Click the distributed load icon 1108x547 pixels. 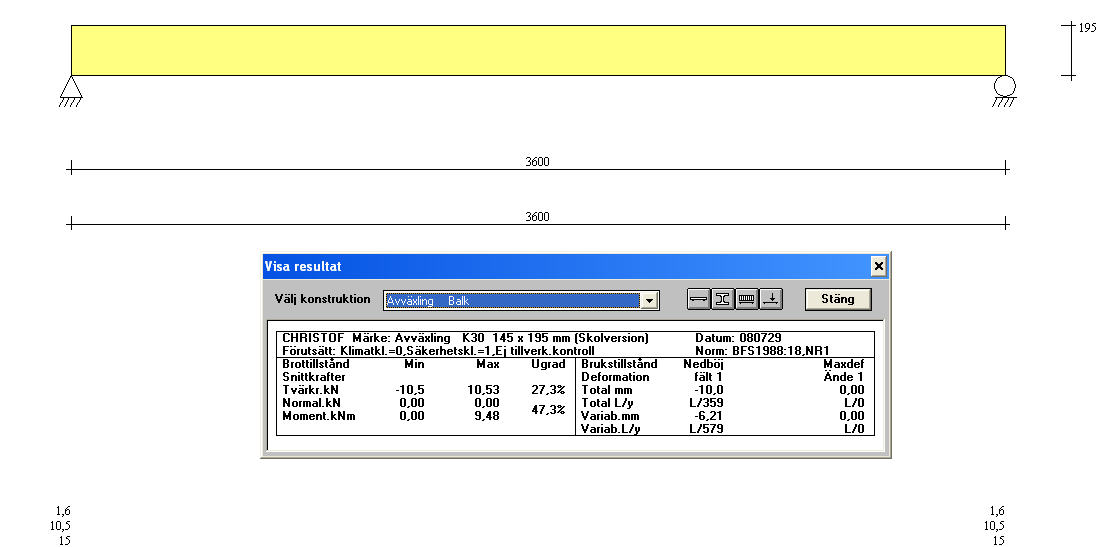pos(747,299)
